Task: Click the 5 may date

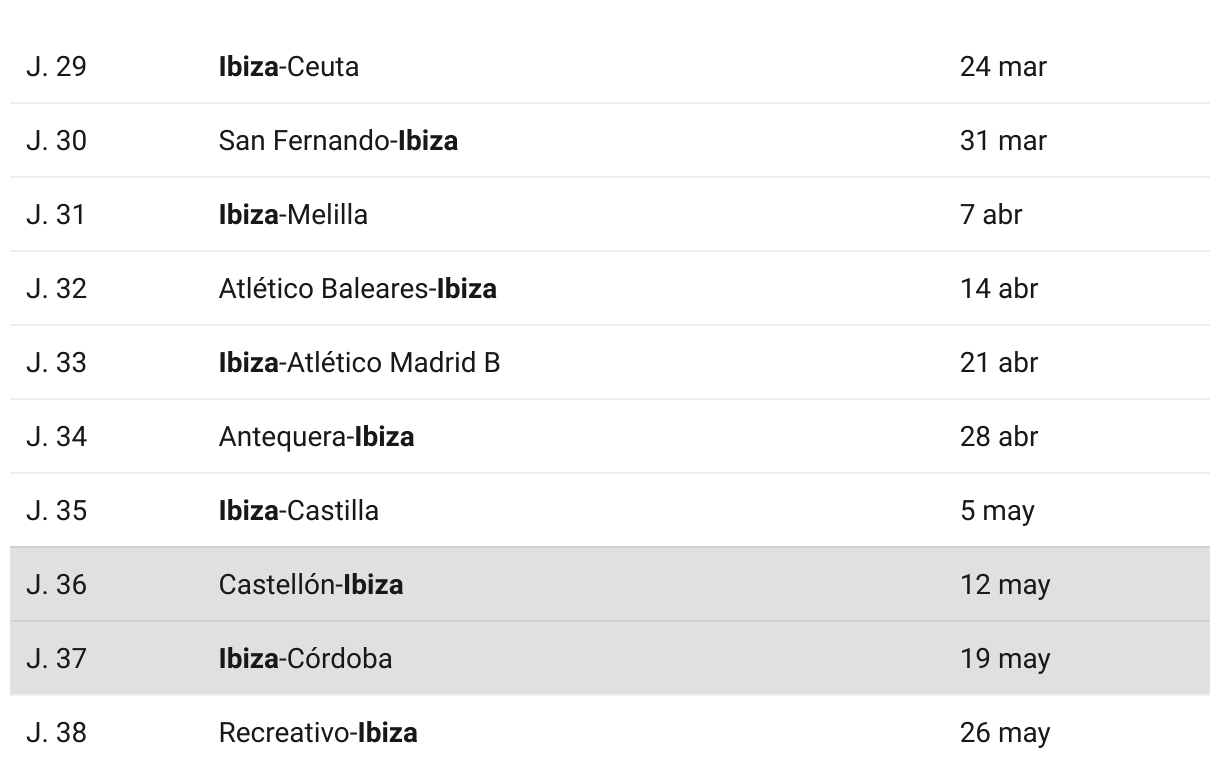Action: click(x=997, y=510)
